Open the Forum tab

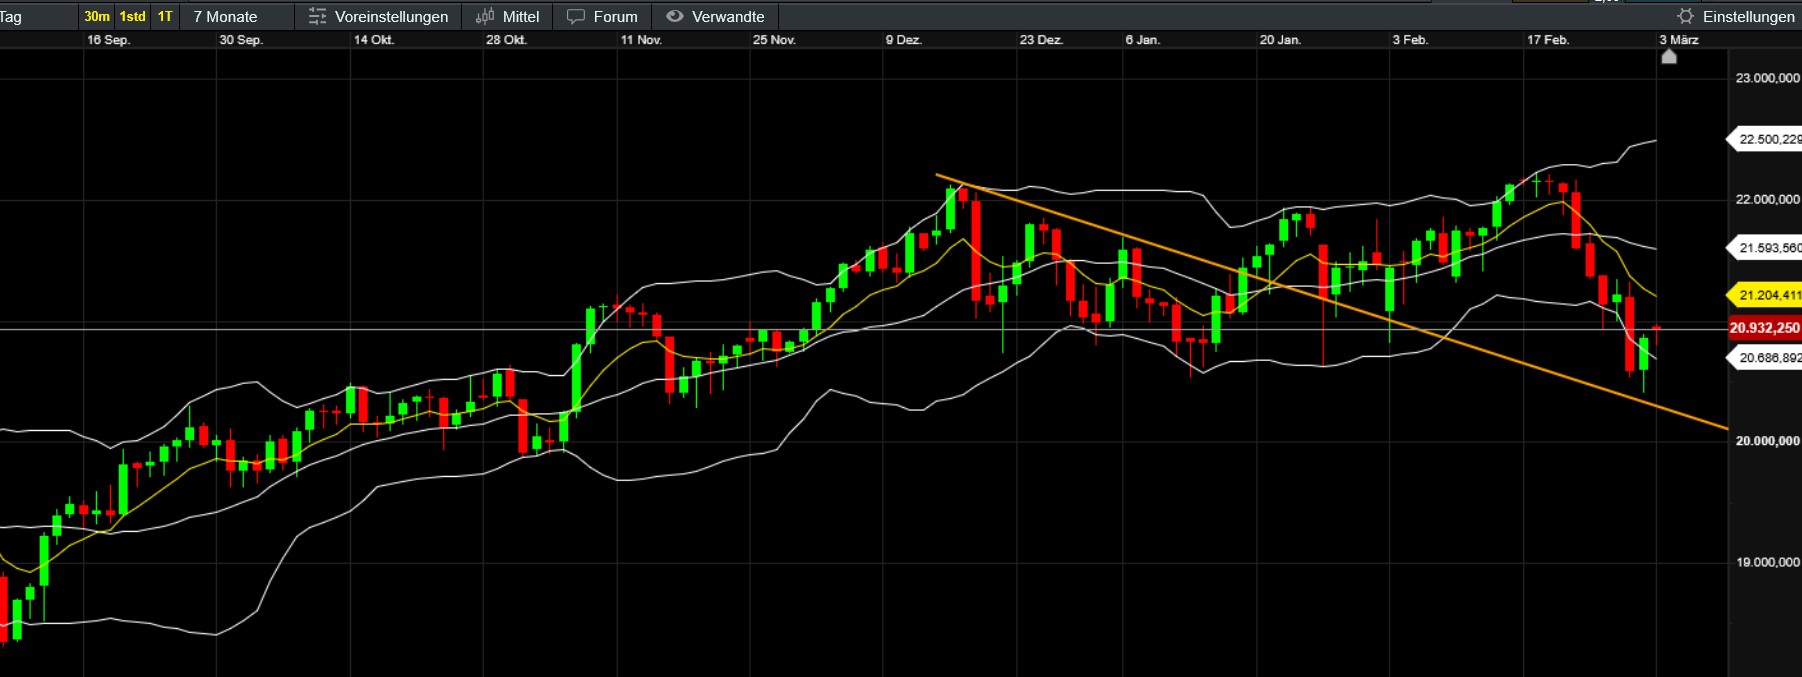(x=602, y=17)
